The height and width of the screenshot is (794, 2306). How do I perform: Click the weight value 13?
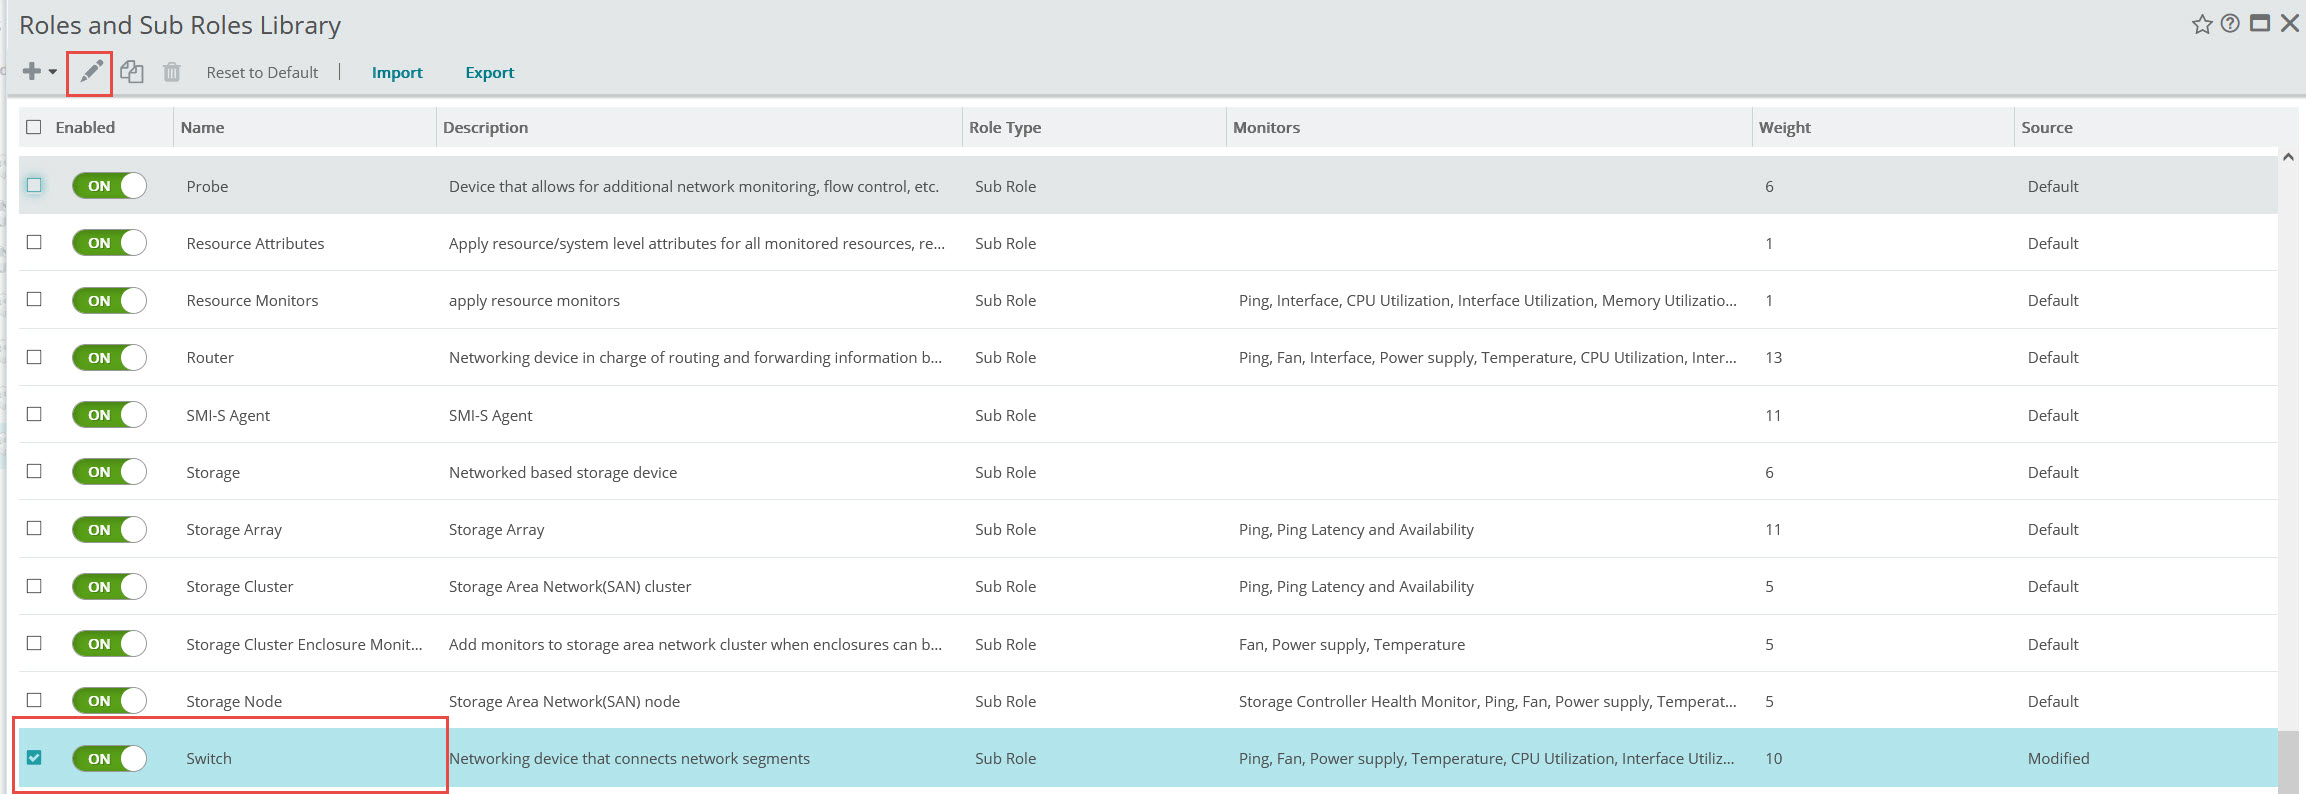pyautogui.click(x=1773, y=357)
